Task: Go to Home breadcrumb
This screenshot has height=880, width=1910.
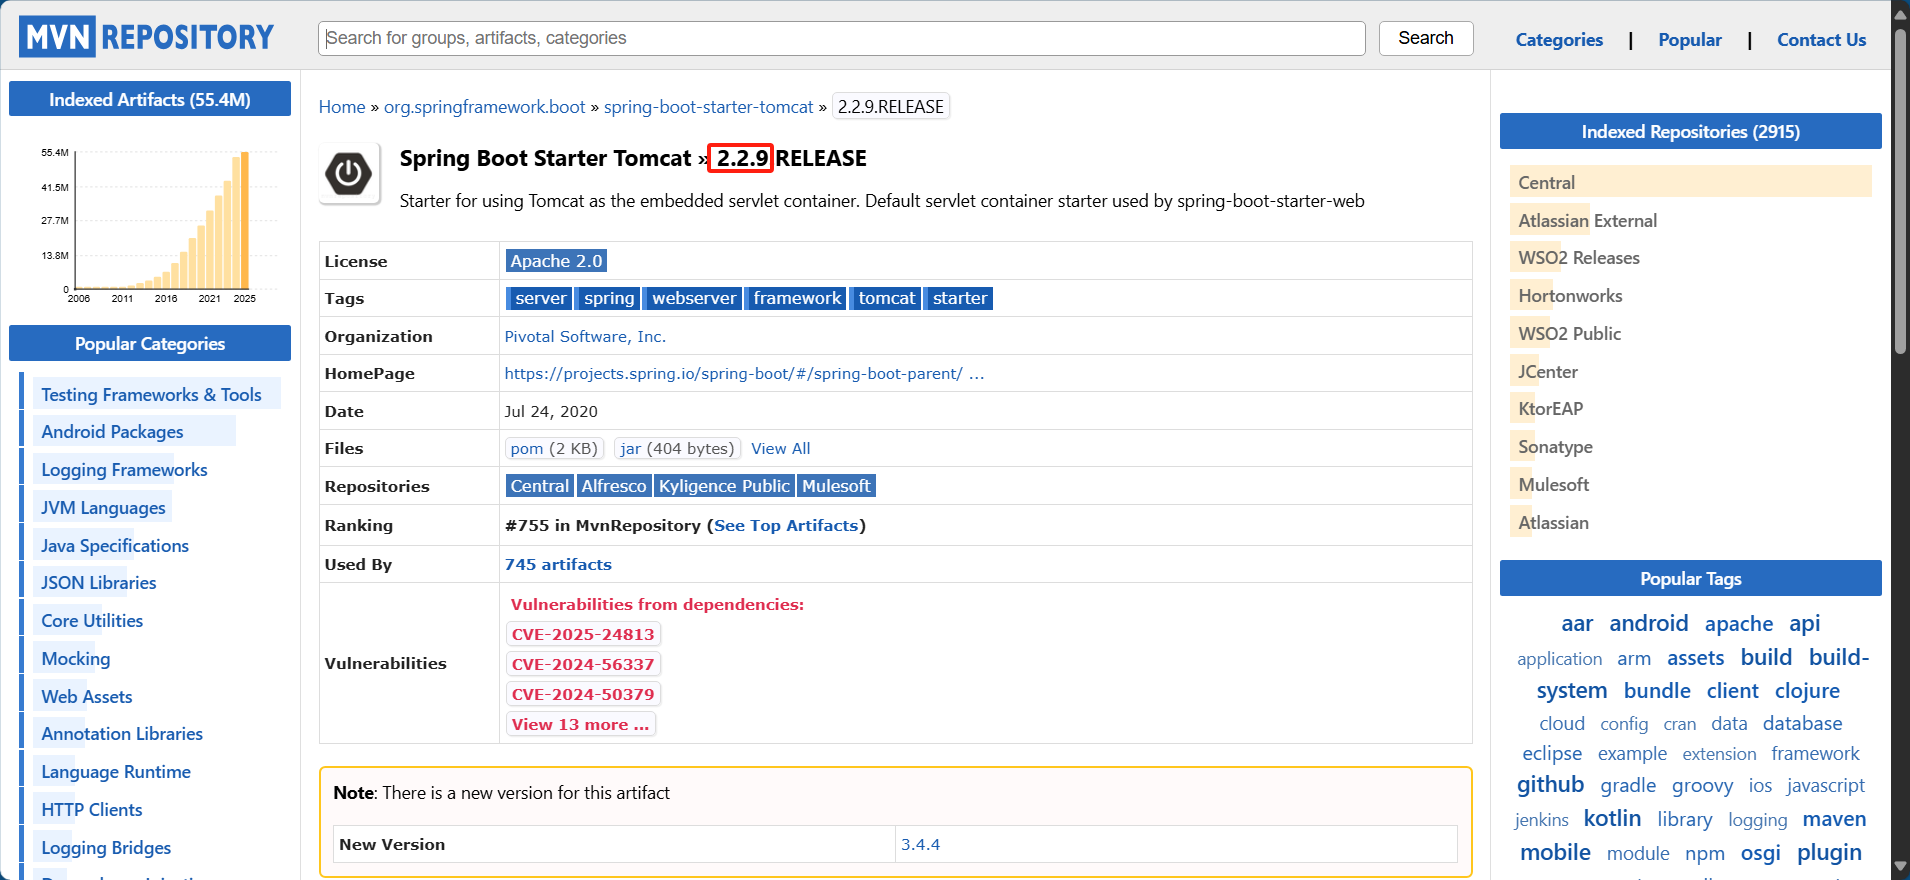Action: pos(342,107)
